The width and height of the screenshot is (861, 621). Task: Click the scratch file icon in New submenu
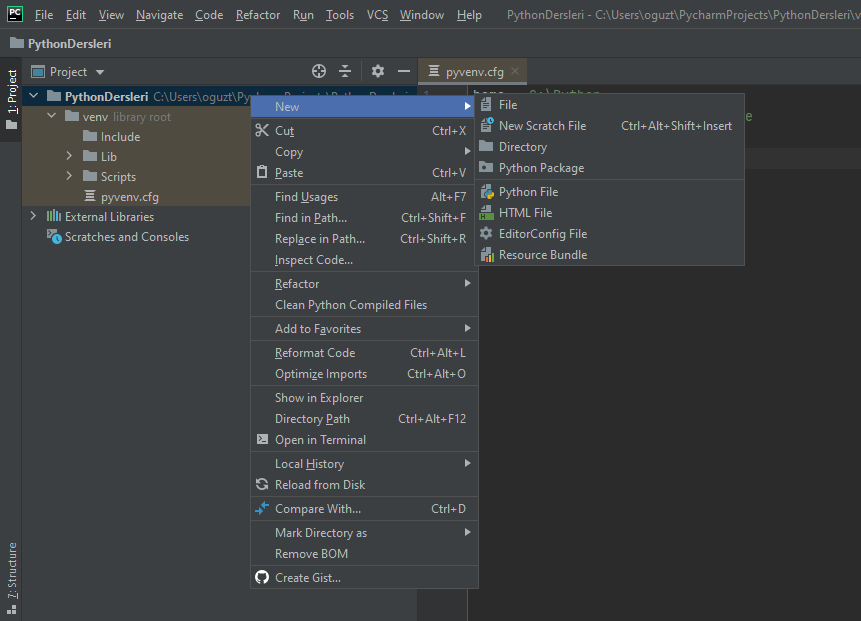(x=487, y=125)
